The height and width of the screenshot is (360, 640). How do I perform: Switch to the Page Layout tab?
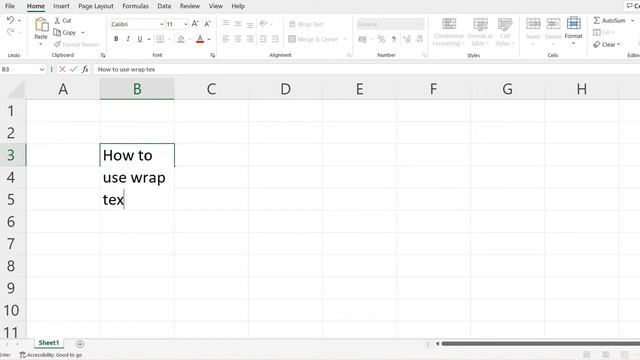pyautogui.click(x=96, y=6)
